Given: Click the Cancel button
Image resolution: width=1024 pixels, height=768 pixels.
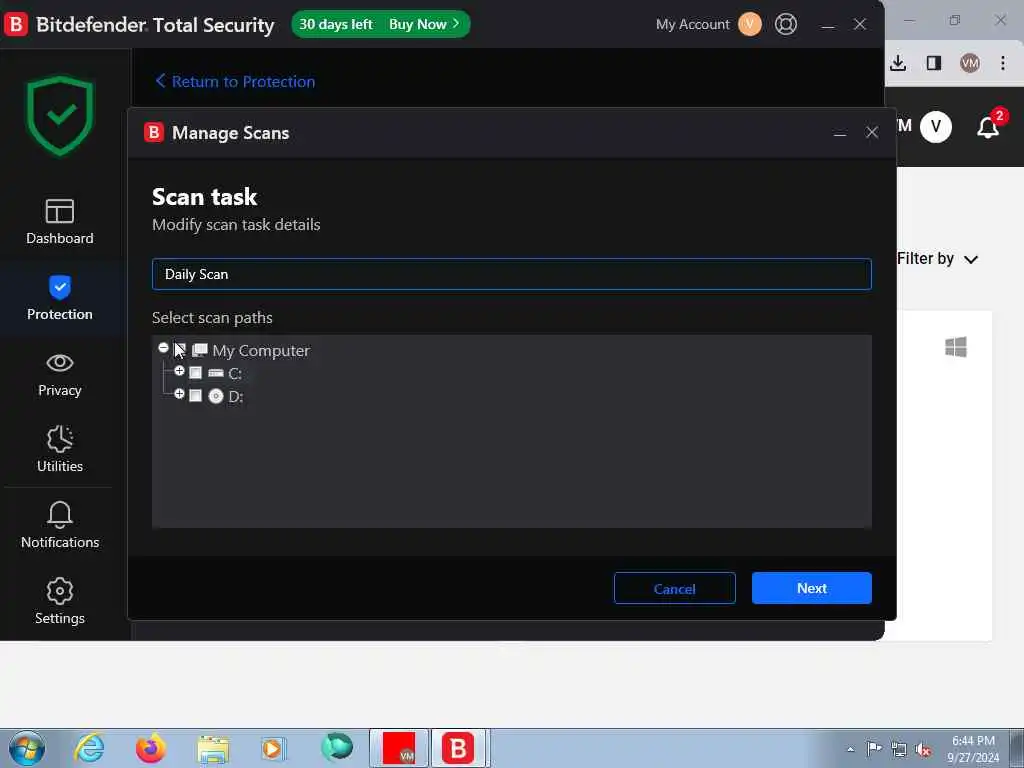Looking at the screenshot, I should [x=675, y=588].
